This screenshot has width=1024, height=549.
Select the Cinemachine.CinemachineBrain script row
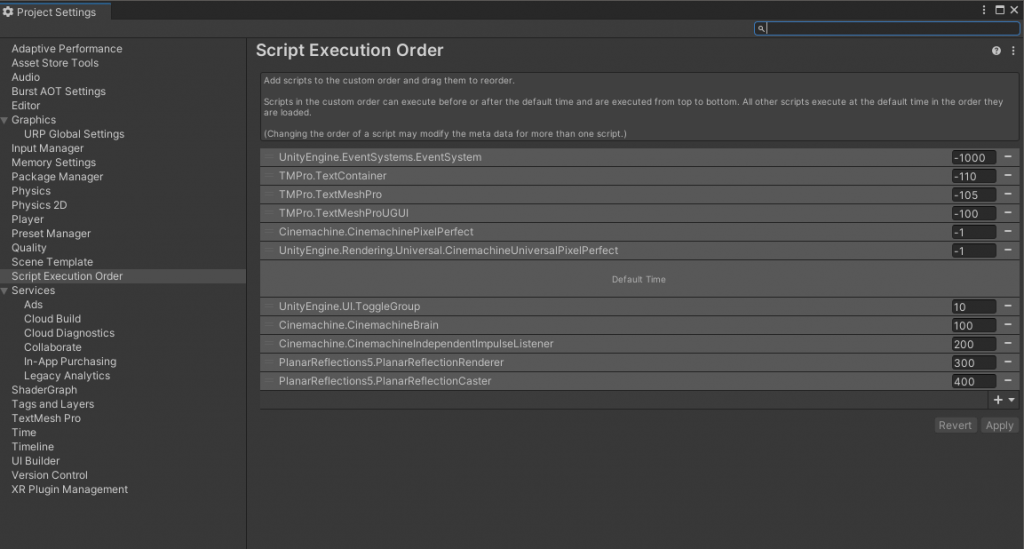point(640,324)
